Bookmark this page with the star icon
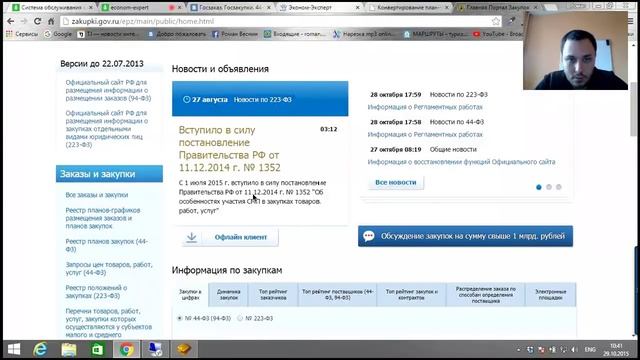This screenshot has height=360, width=640. coord(496,21)
